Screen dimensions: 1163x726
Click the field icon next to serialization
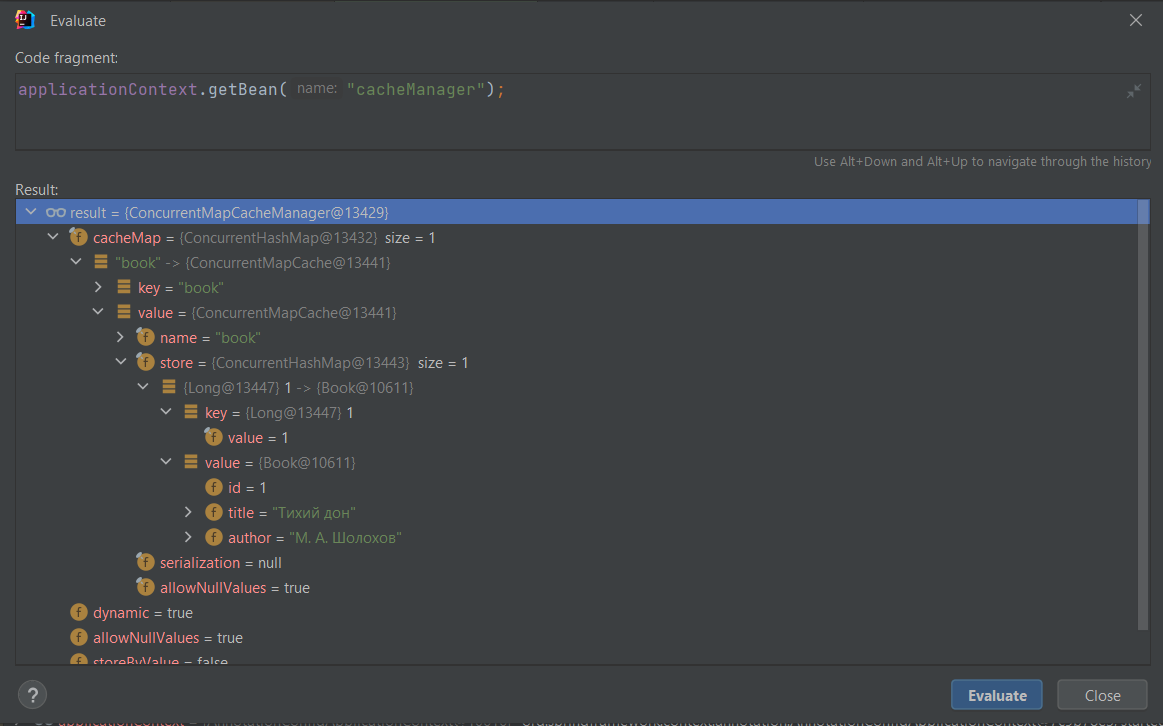tap(145, 563)
